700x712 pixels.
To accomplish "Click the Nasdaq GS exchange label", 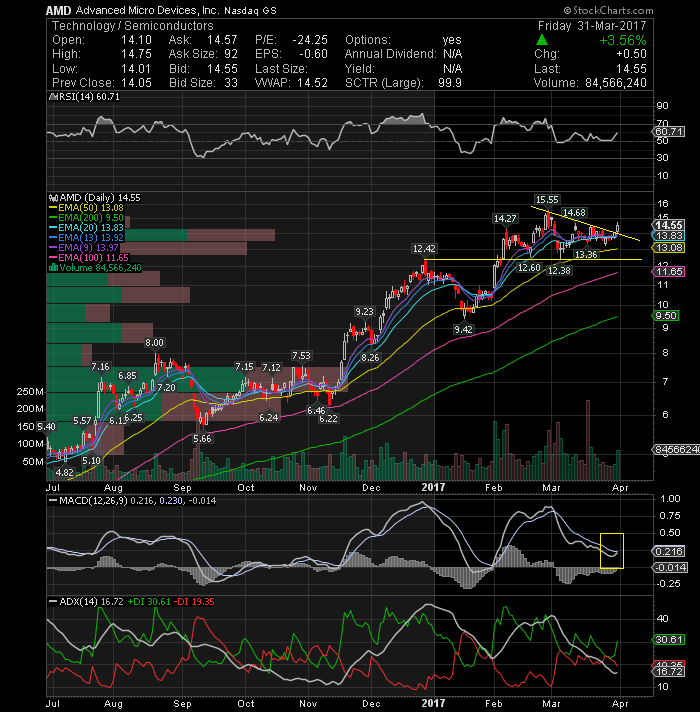I will point(250,10).
